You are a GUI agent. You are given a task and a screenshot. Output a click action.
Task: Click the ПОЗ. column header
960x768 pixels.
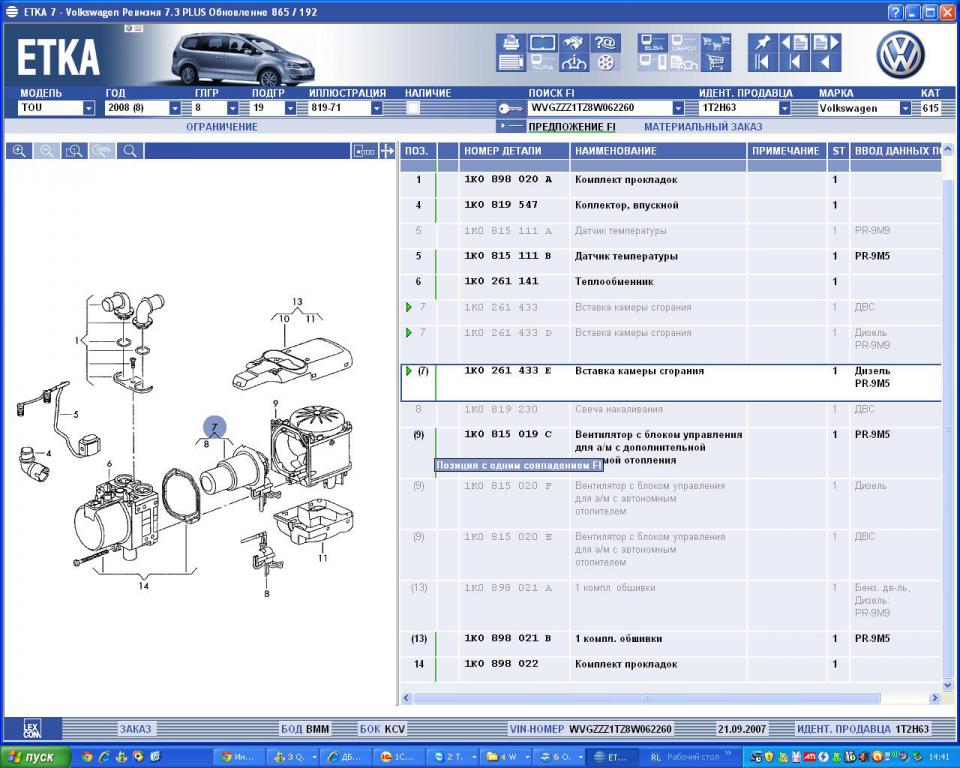(418, 151)
